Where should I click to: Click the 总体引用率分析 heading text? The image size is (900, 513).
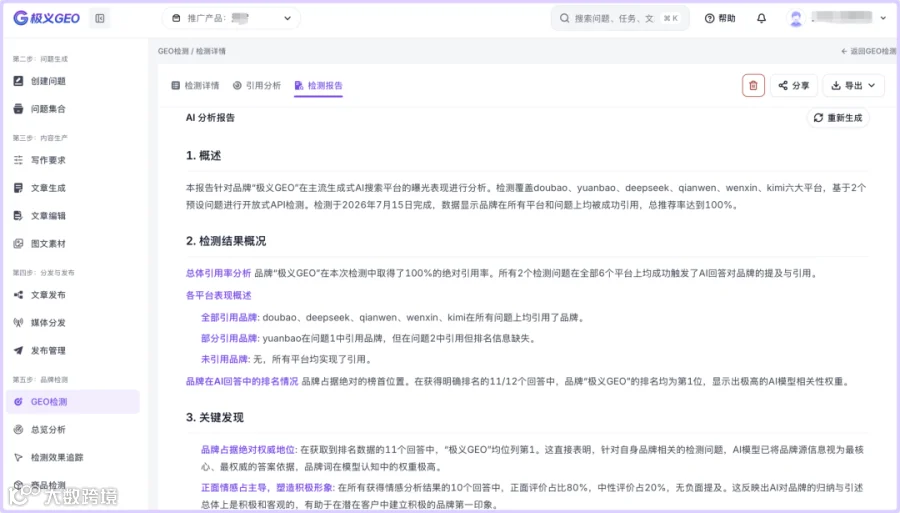219,273
